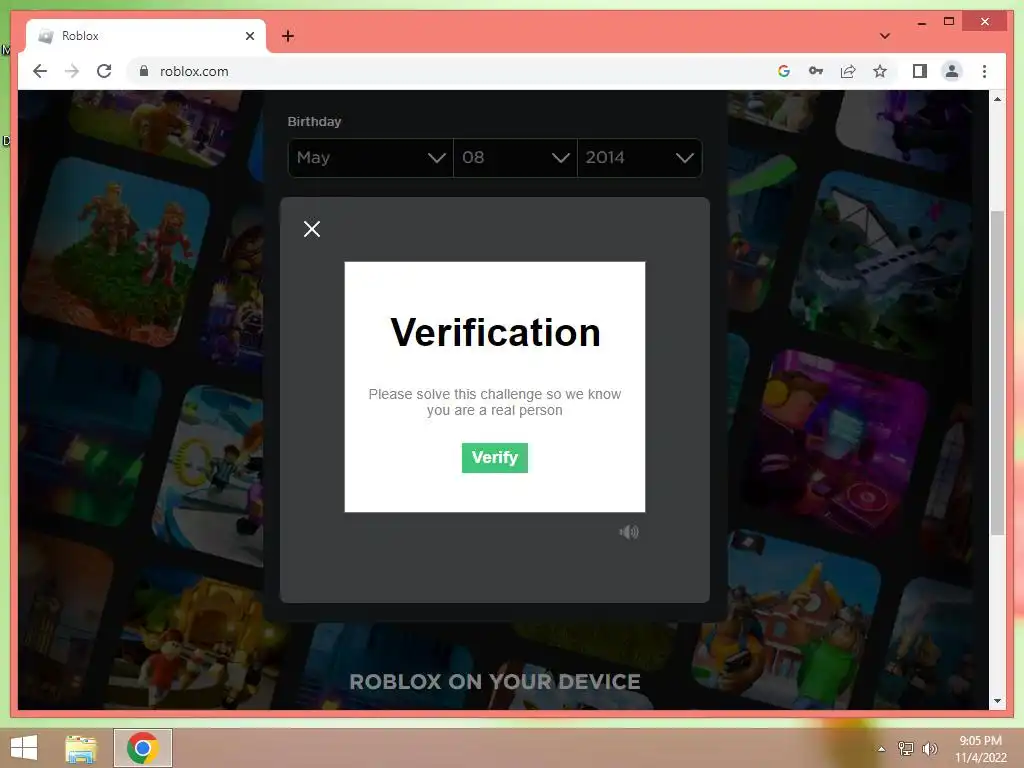Go back to the previous page in Chrome

coord(40,71)
